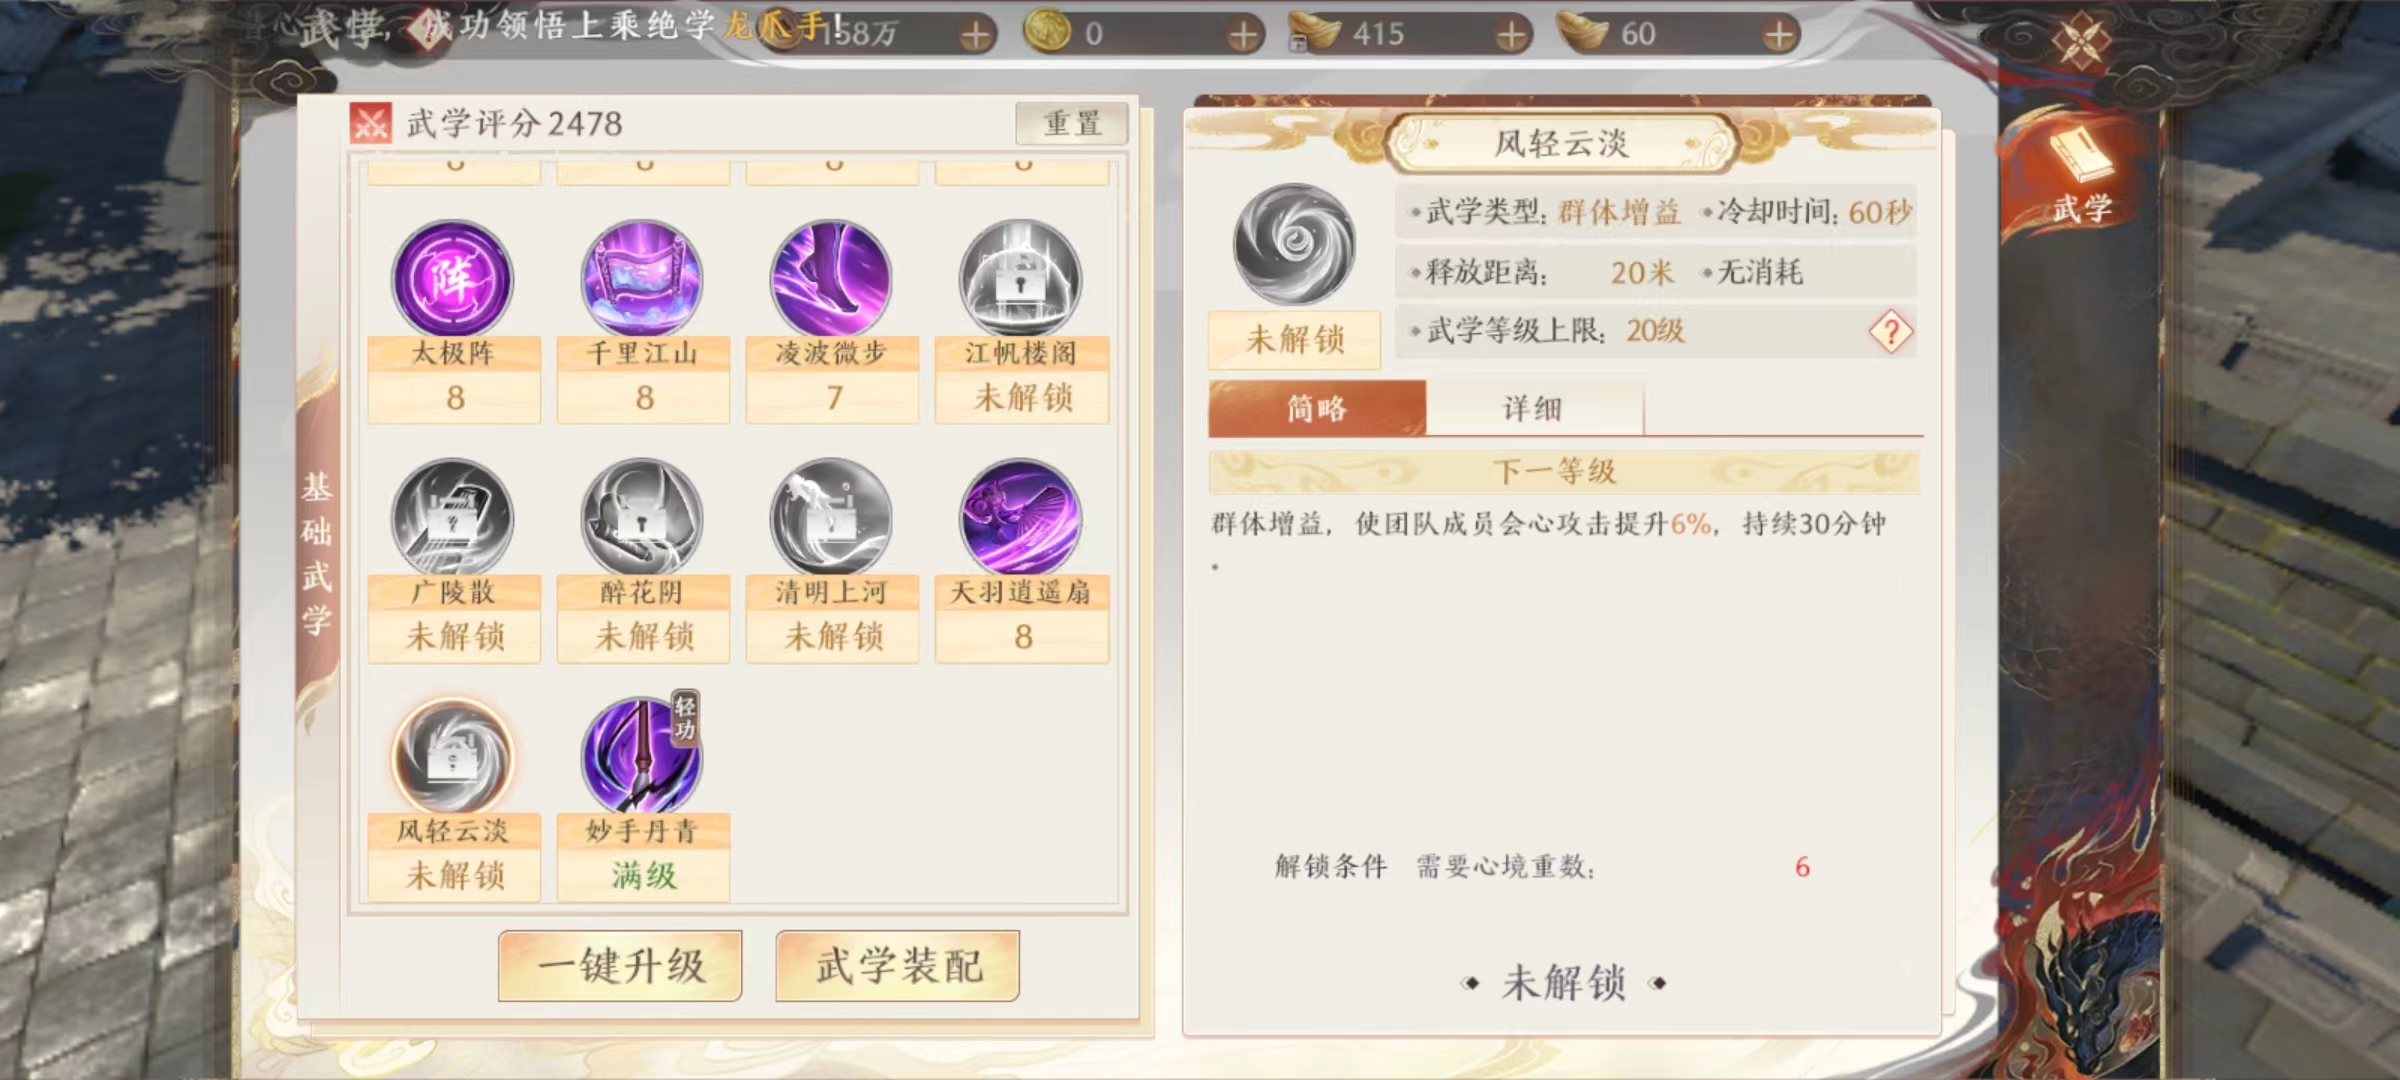2400x1080 pixels.
Task: Open the 基础武学 side category label
Action: (317, 554)
